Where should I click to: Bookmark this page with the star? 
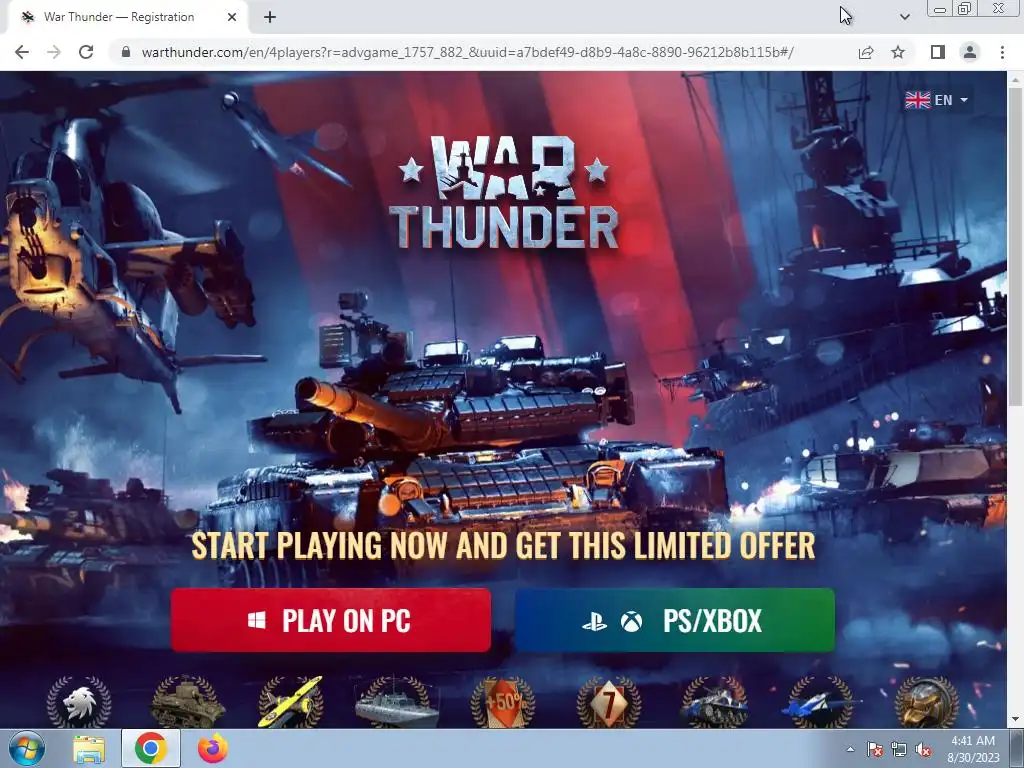[898, 52]
